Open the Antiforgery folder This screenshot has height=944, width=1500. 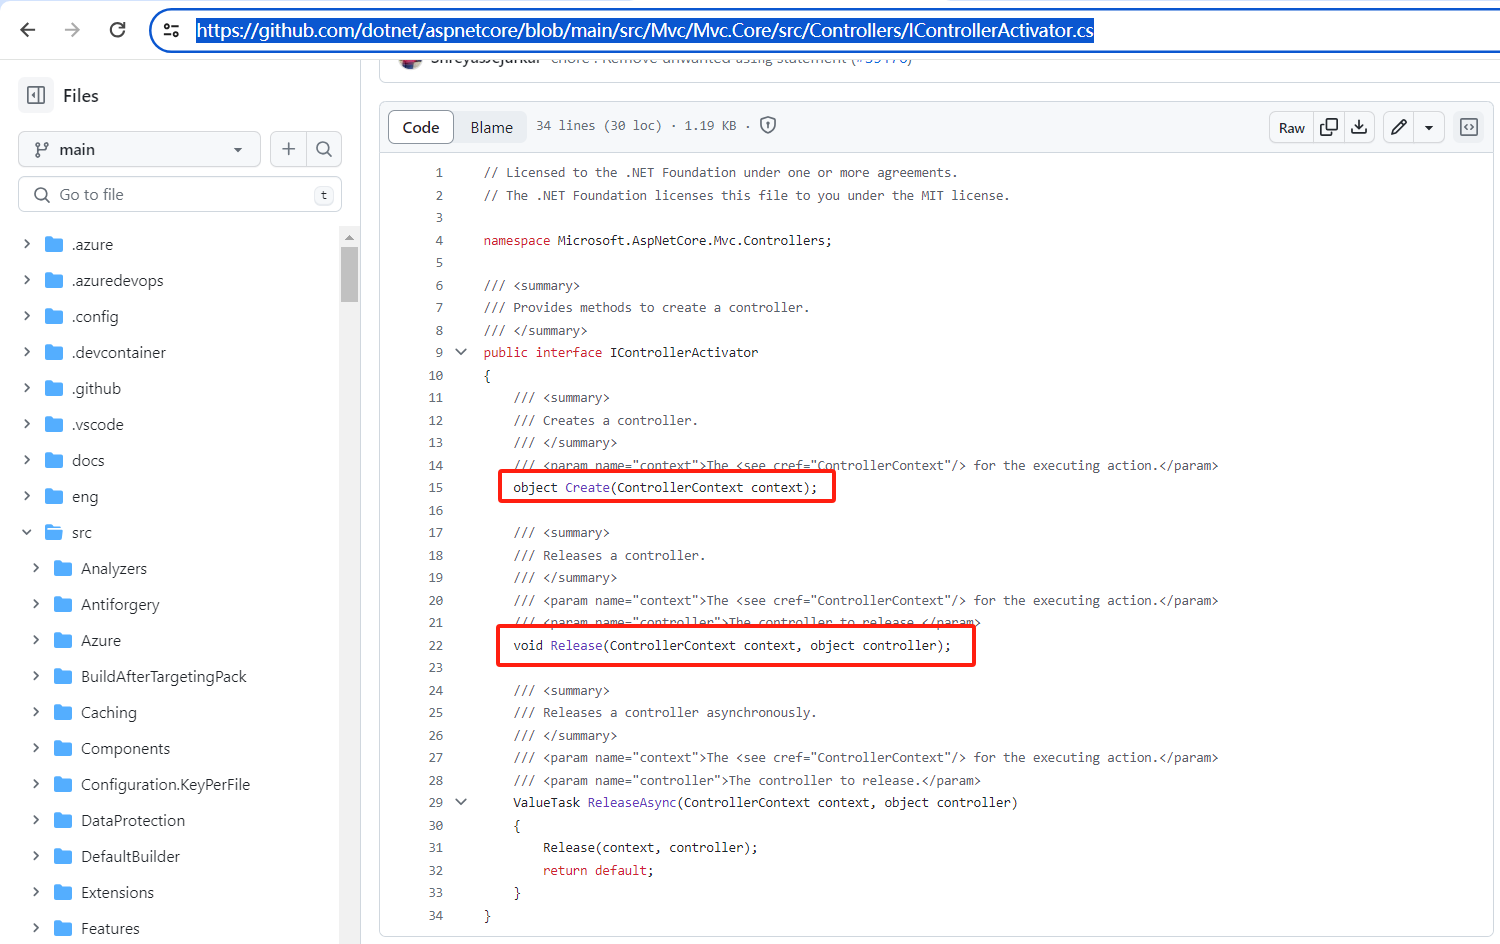pos(120,604)
